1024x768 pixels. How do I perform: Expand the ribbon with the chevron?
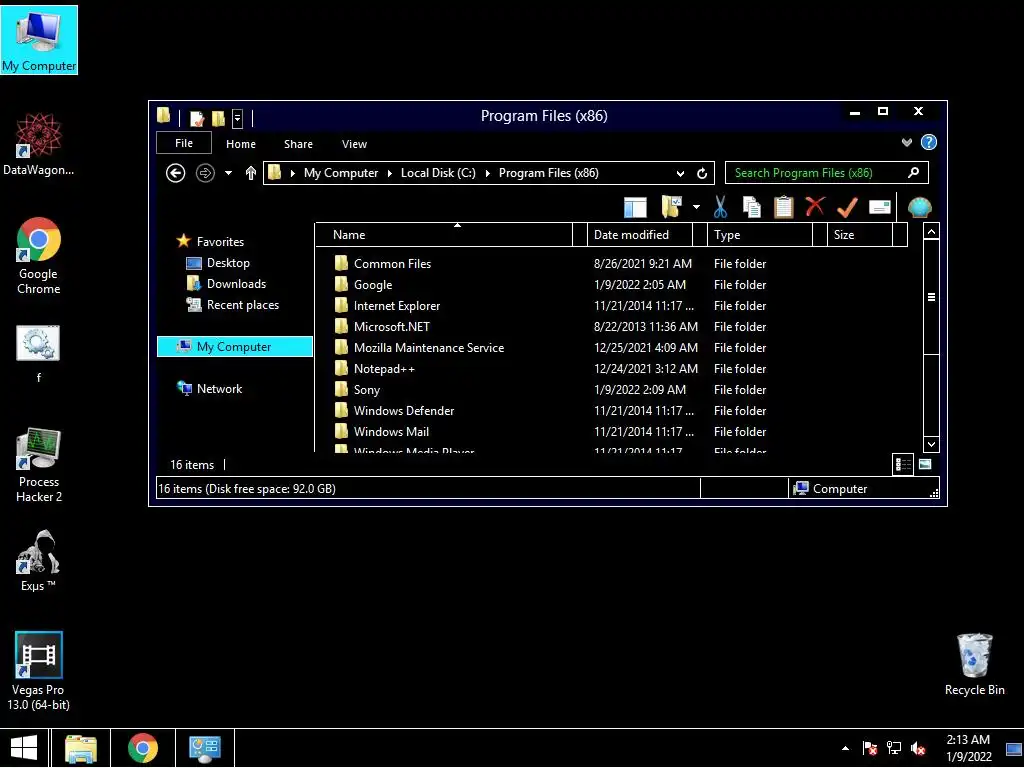point(906,142)
